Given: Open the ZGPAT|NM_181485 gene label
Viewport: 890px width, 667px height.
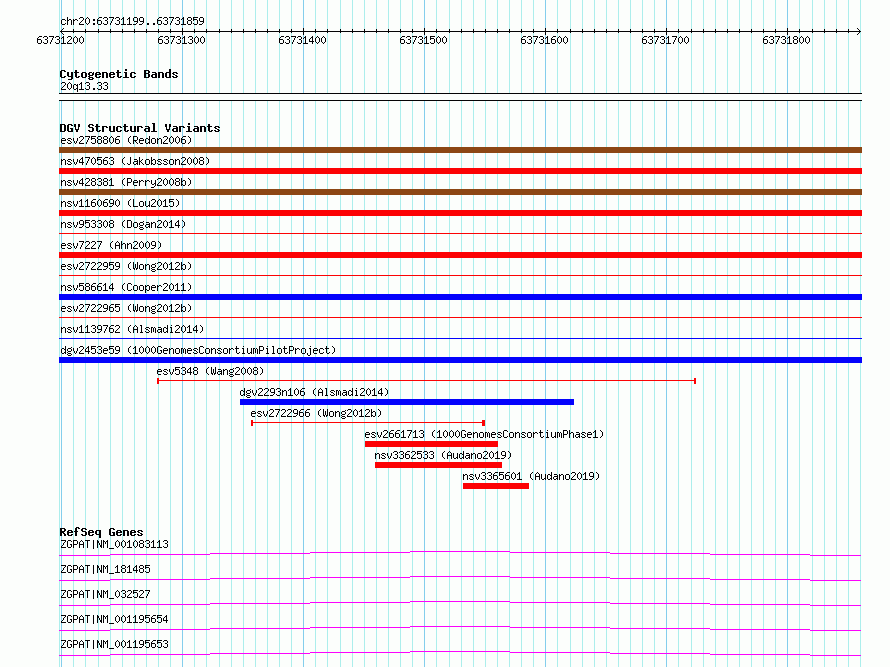Looking at the screenshot, I should point(105,569).
